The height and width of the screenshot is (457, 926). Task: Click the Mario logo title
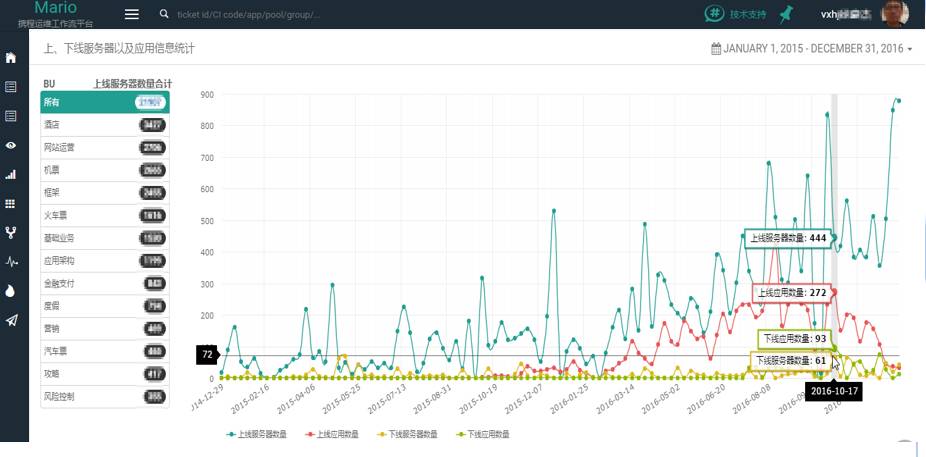56,8
